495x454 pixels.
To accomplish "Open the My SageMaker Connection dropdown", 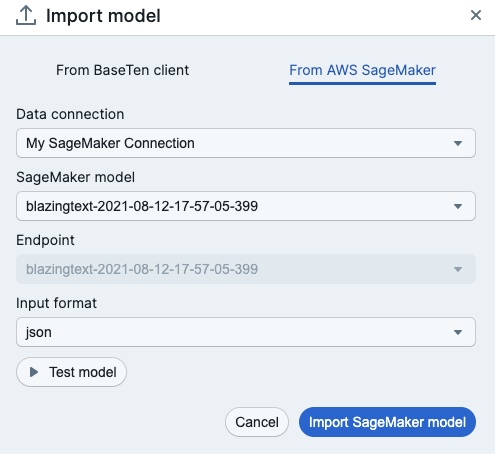I will click(246, 143).
